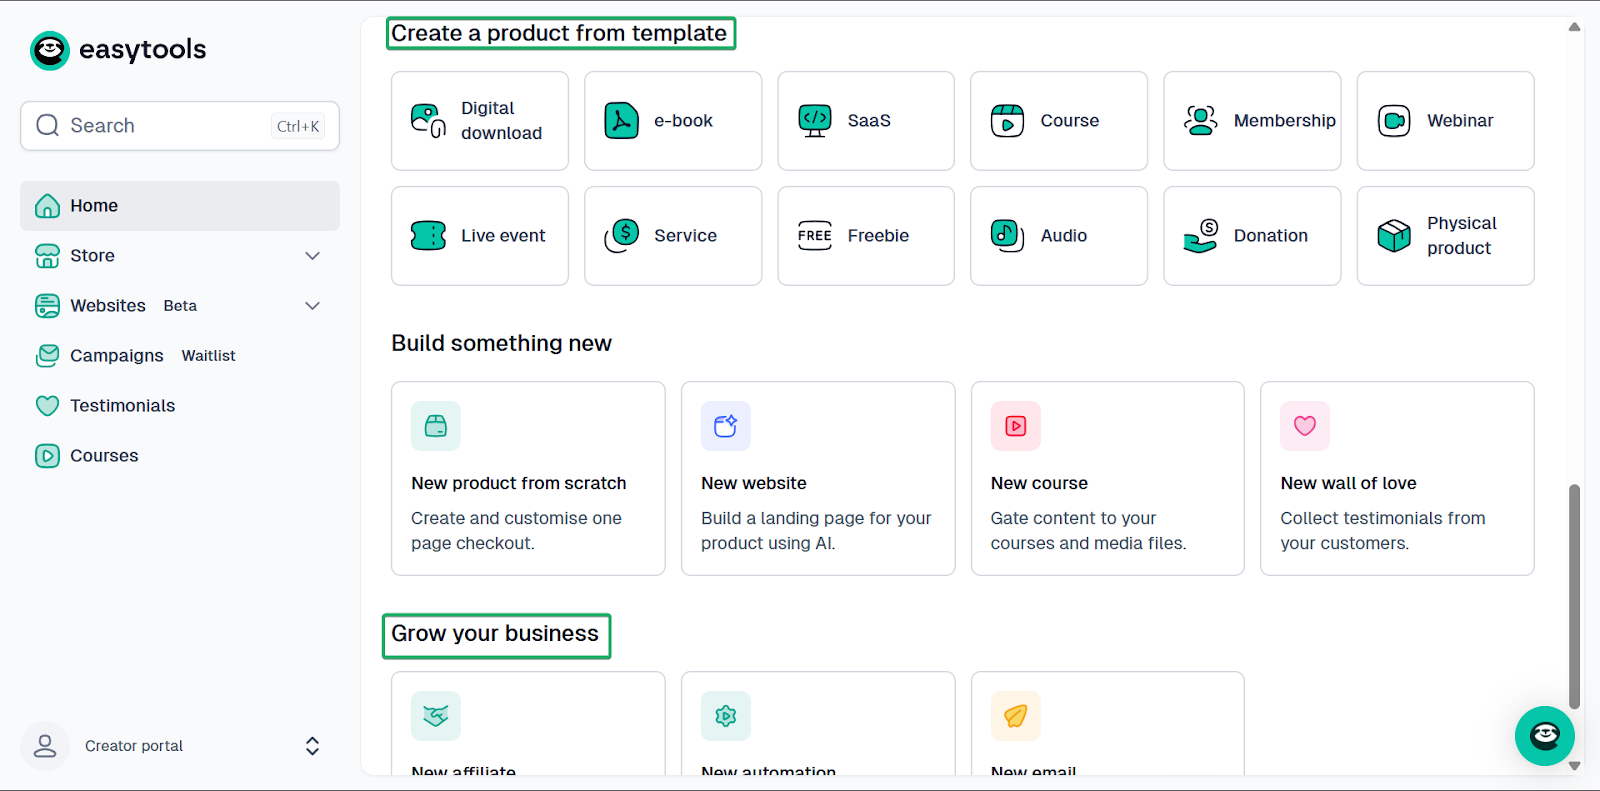
Task: Click the Physical product box icon
Action: [1394, 236]
